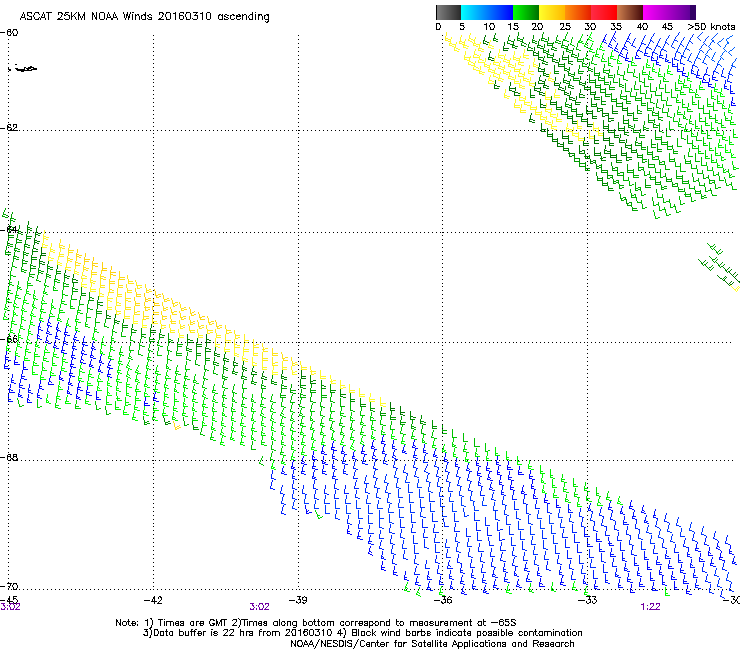Viewport: 740px width, 650px height.
Task: Click latitude label '-62'
Action: (9, 128)
